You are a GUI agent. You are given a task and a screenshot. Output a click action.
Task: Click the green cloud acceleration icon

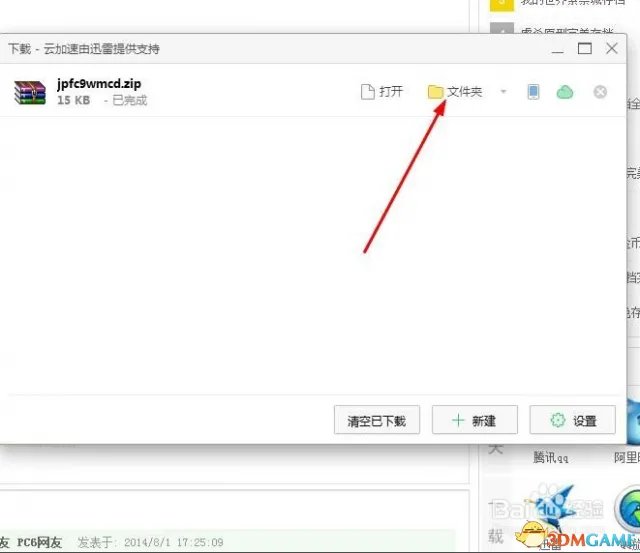point(565,92)
